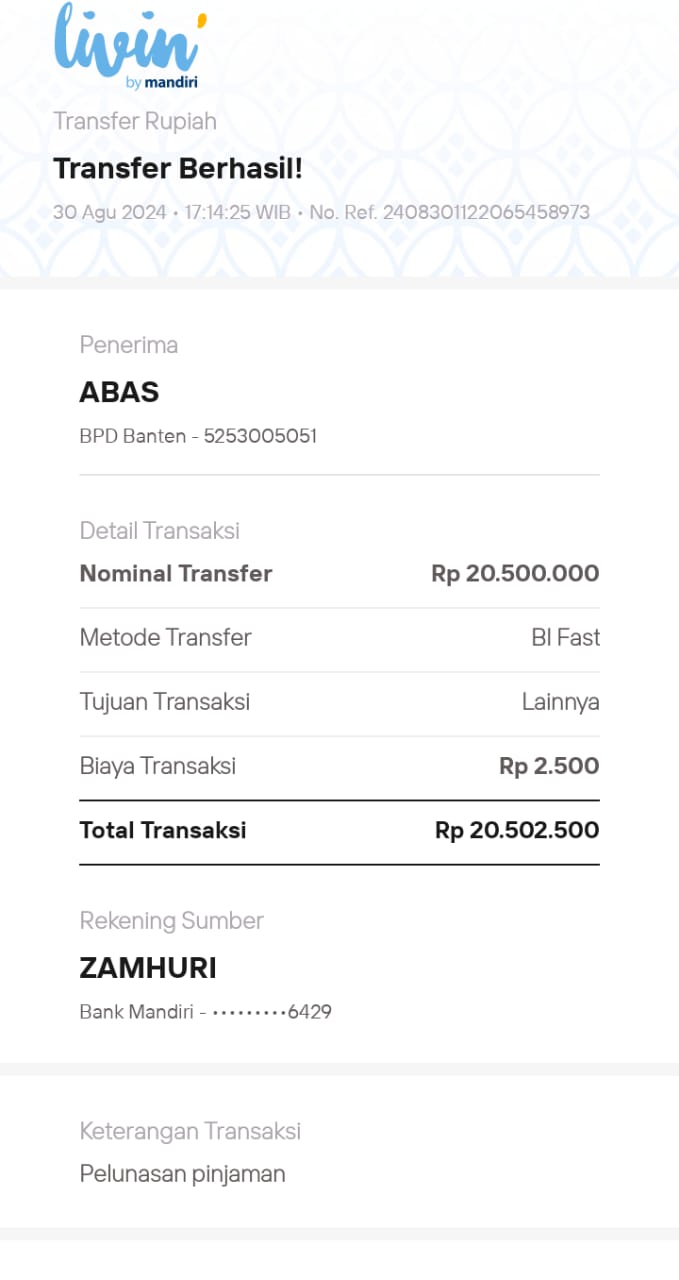Viewport: 679px width, 1280px height.
Task: Click the masked Bank Mandiri account ending 6429
Action: pyautogui.click(x=270, y=1012)
